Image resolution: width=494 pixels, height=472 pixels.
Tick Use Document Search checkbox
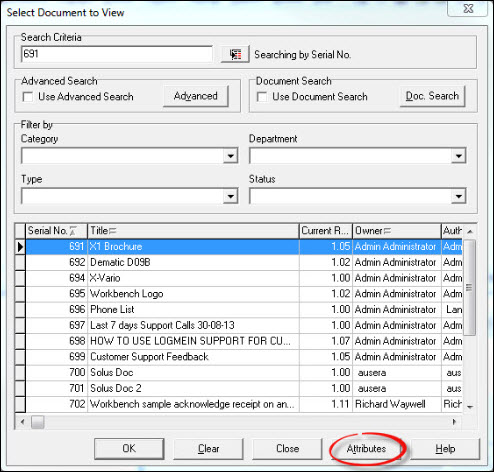click(262, 97)
